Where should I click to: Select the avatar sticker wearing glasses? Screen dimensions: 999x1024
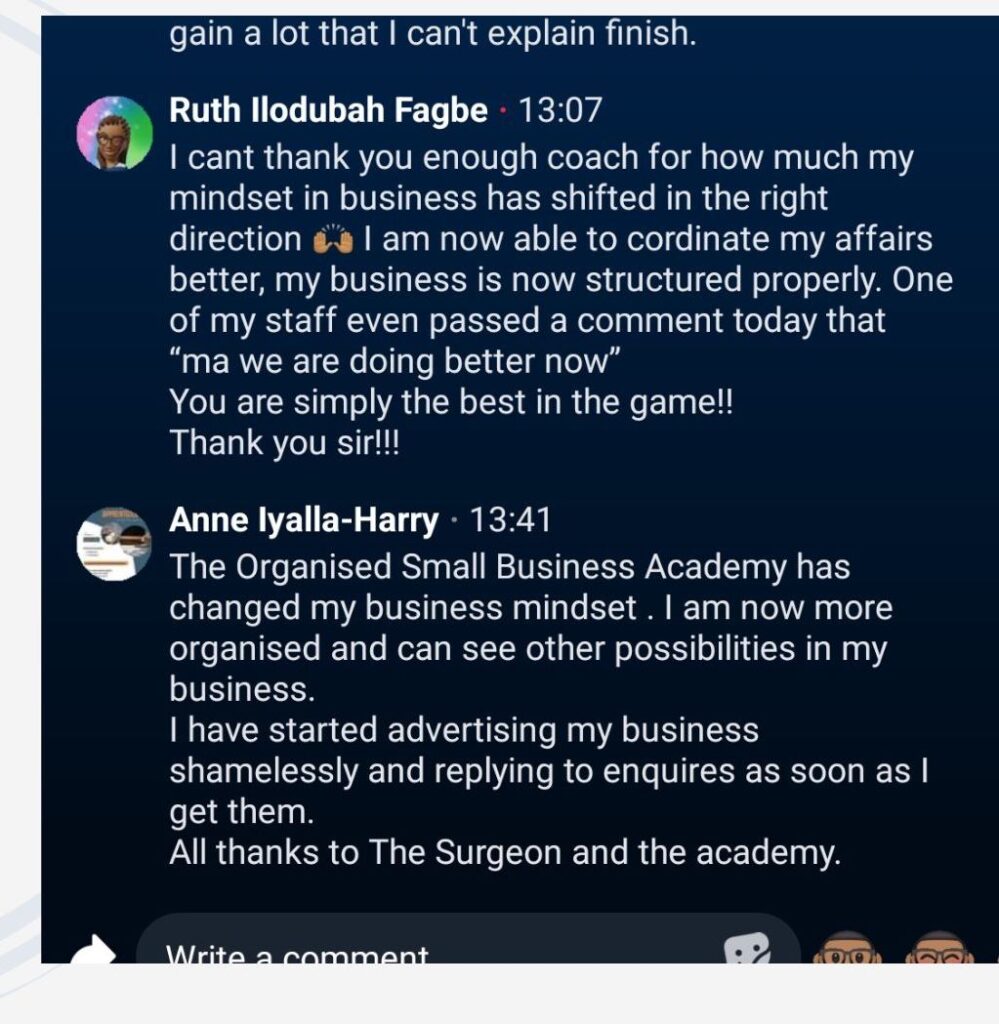coord(847,949)
